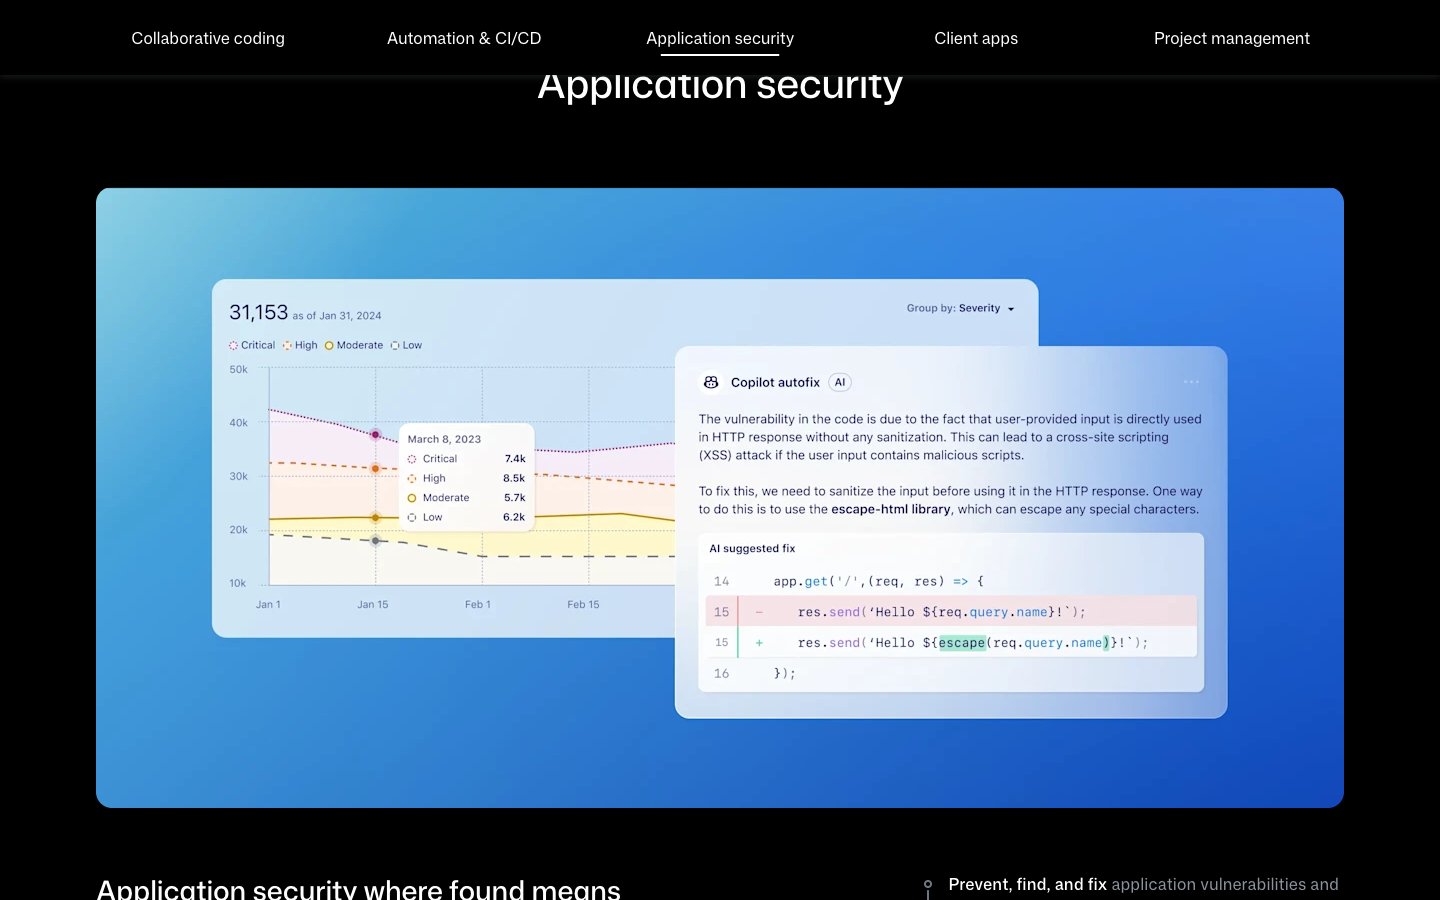This screenshot has height=900, width=1440.
Task: Click the escape-html library bold text
Action: (890, 509)
